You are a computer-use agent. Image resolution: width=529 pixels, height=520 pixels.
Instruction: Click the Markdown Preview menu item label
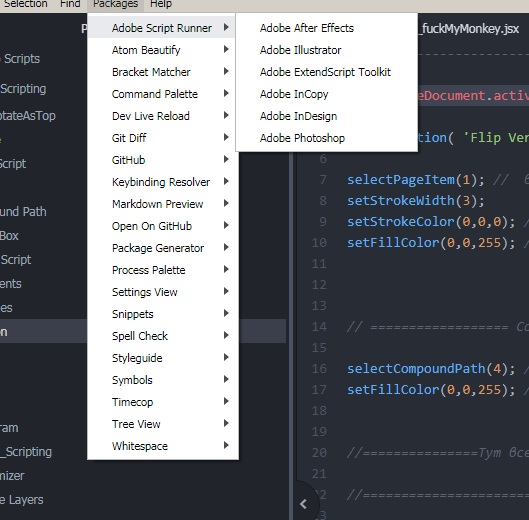(158, 204)
